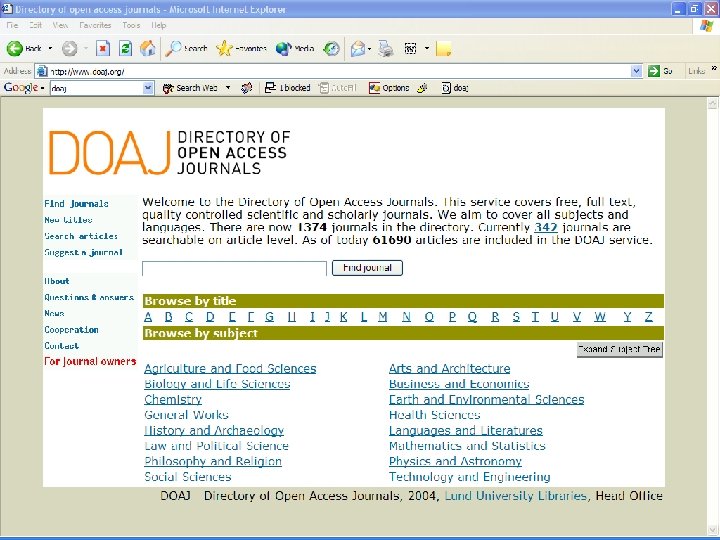
Task: Open the Mail button dropdown arrow
Action: point(369,48)
